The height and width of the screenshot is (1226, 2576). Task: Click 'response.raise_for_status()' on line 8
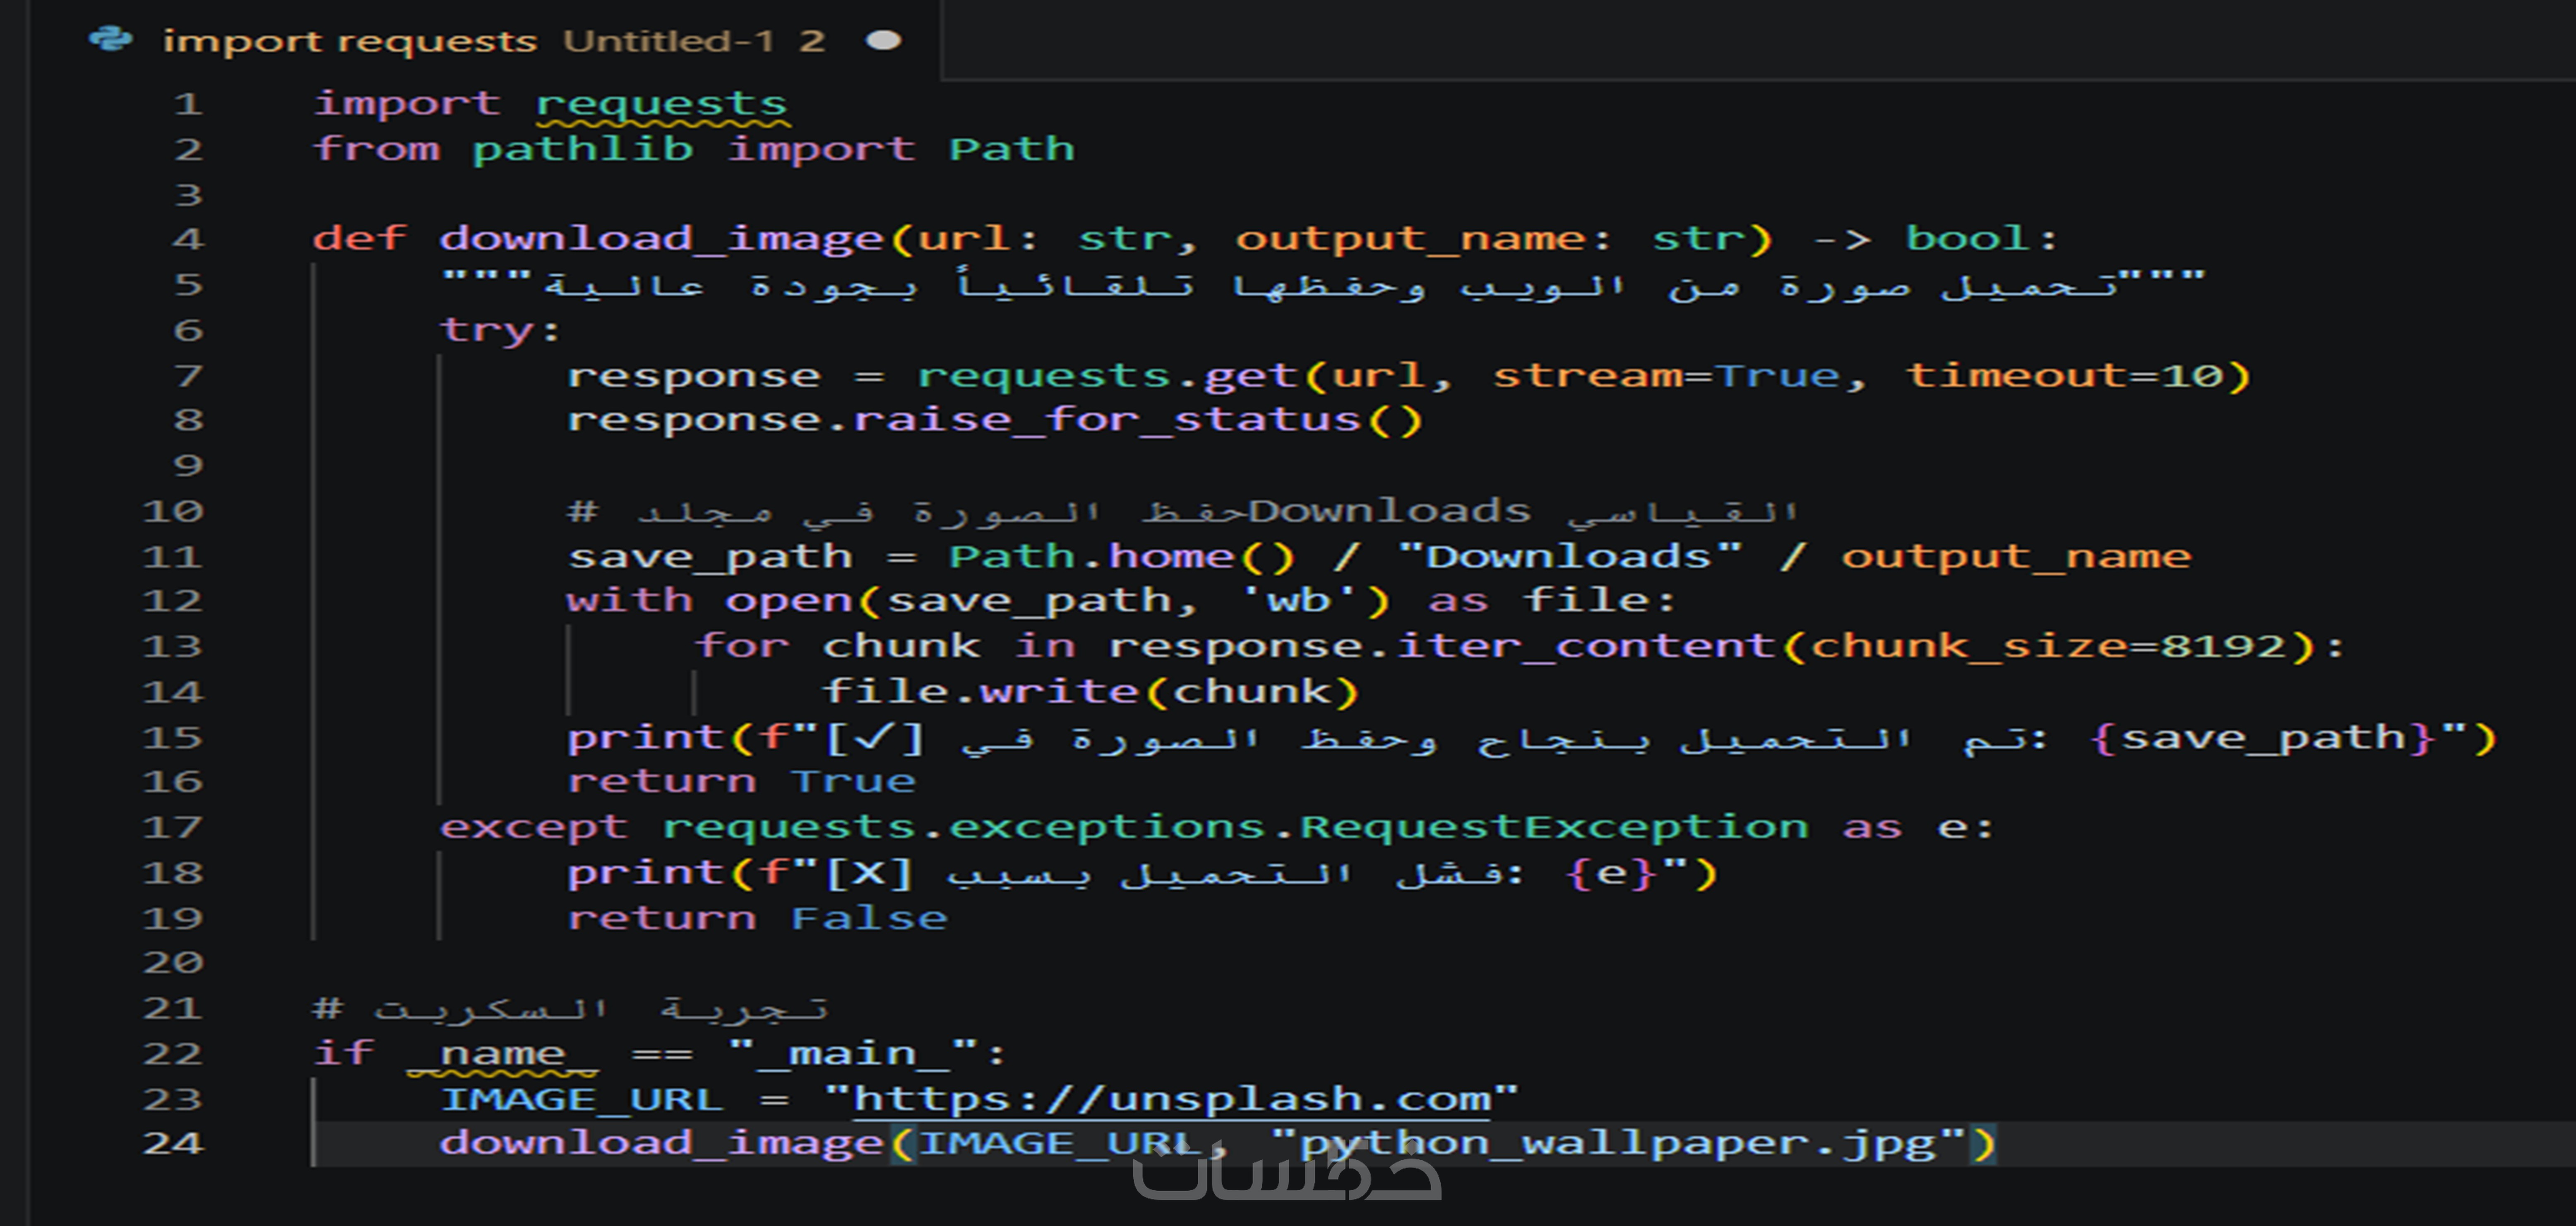click(995, 420)
